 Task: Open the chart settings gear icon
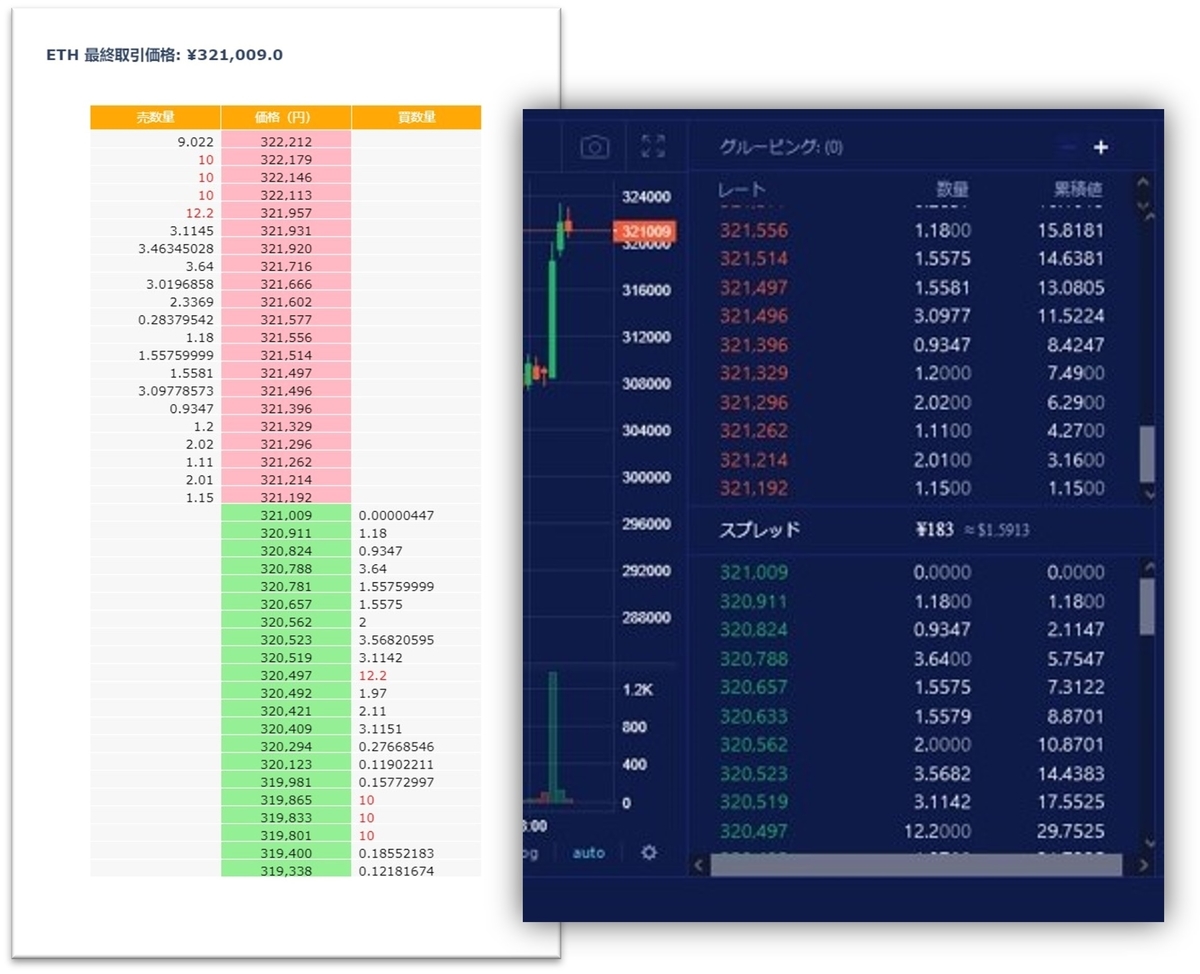pos(648,852)
